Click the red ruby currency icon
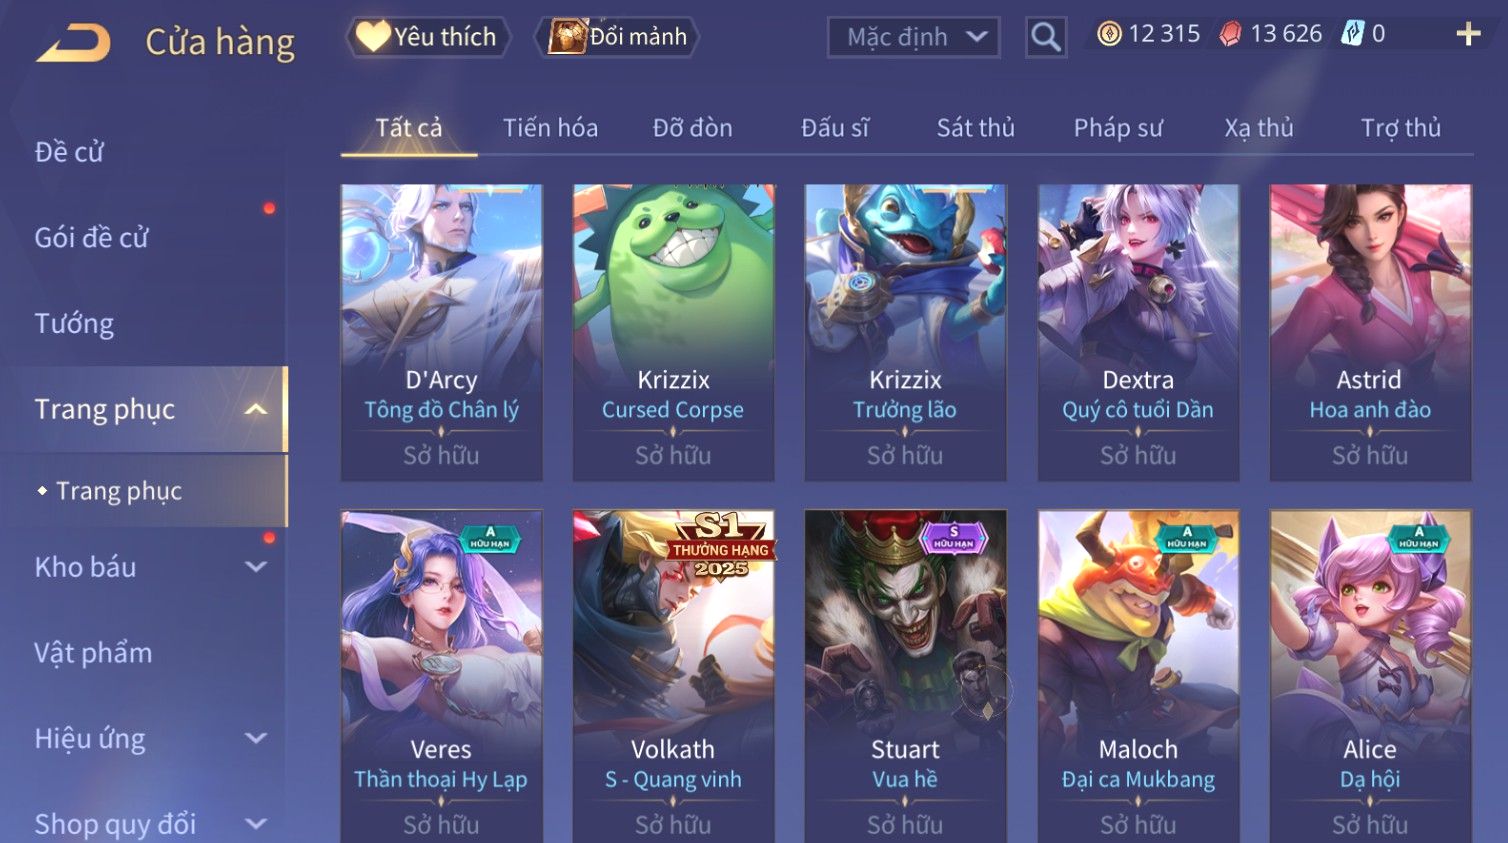The height and width of the screenshot is (843, 1508). click(x=1230, y=34)
